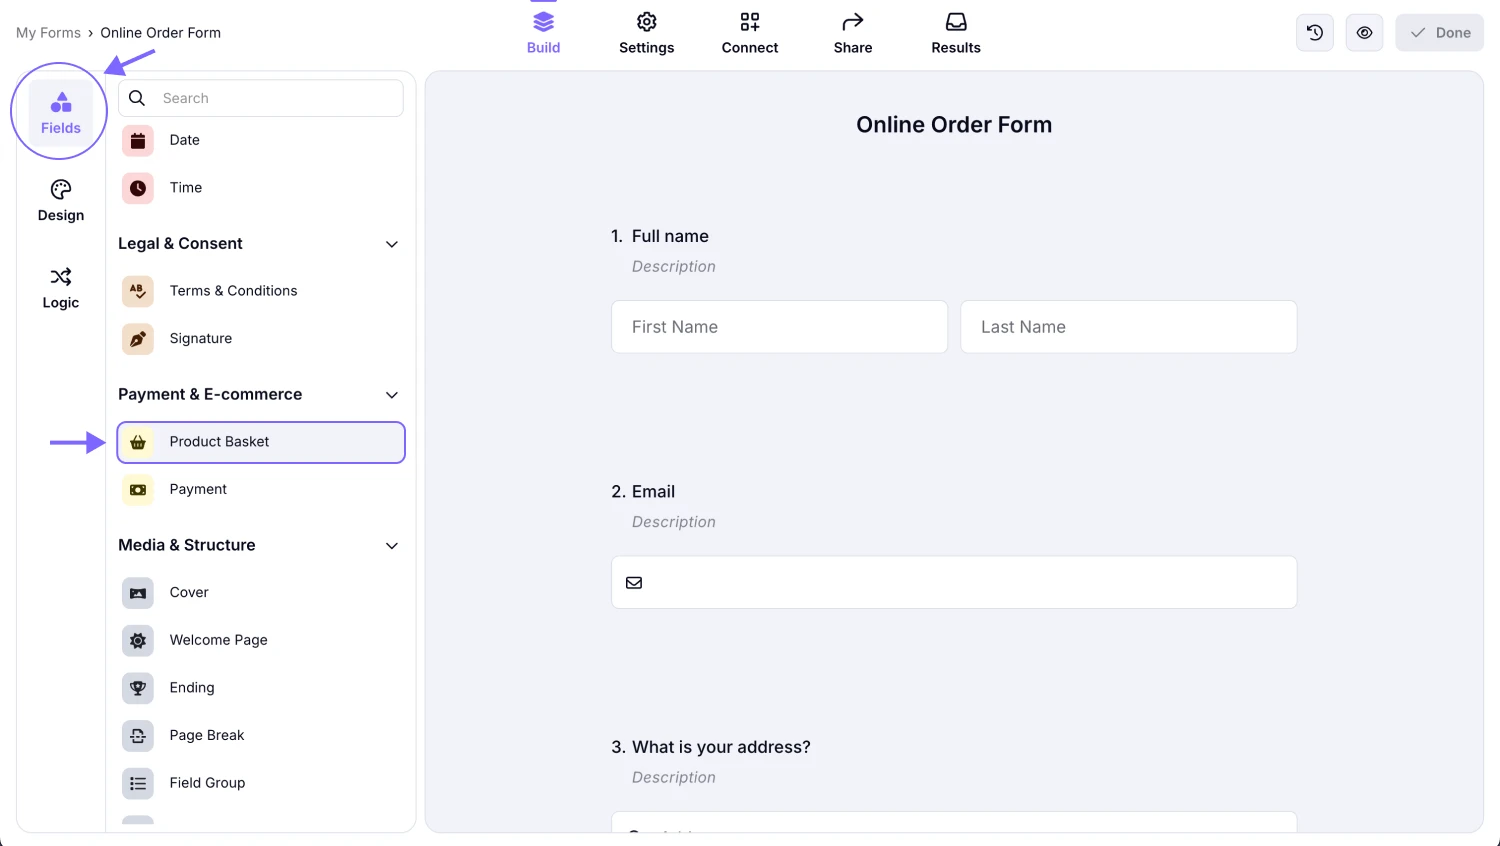1500x846 pixels.
Task: Switch to the Settings tab
Action: pos(646,32)
